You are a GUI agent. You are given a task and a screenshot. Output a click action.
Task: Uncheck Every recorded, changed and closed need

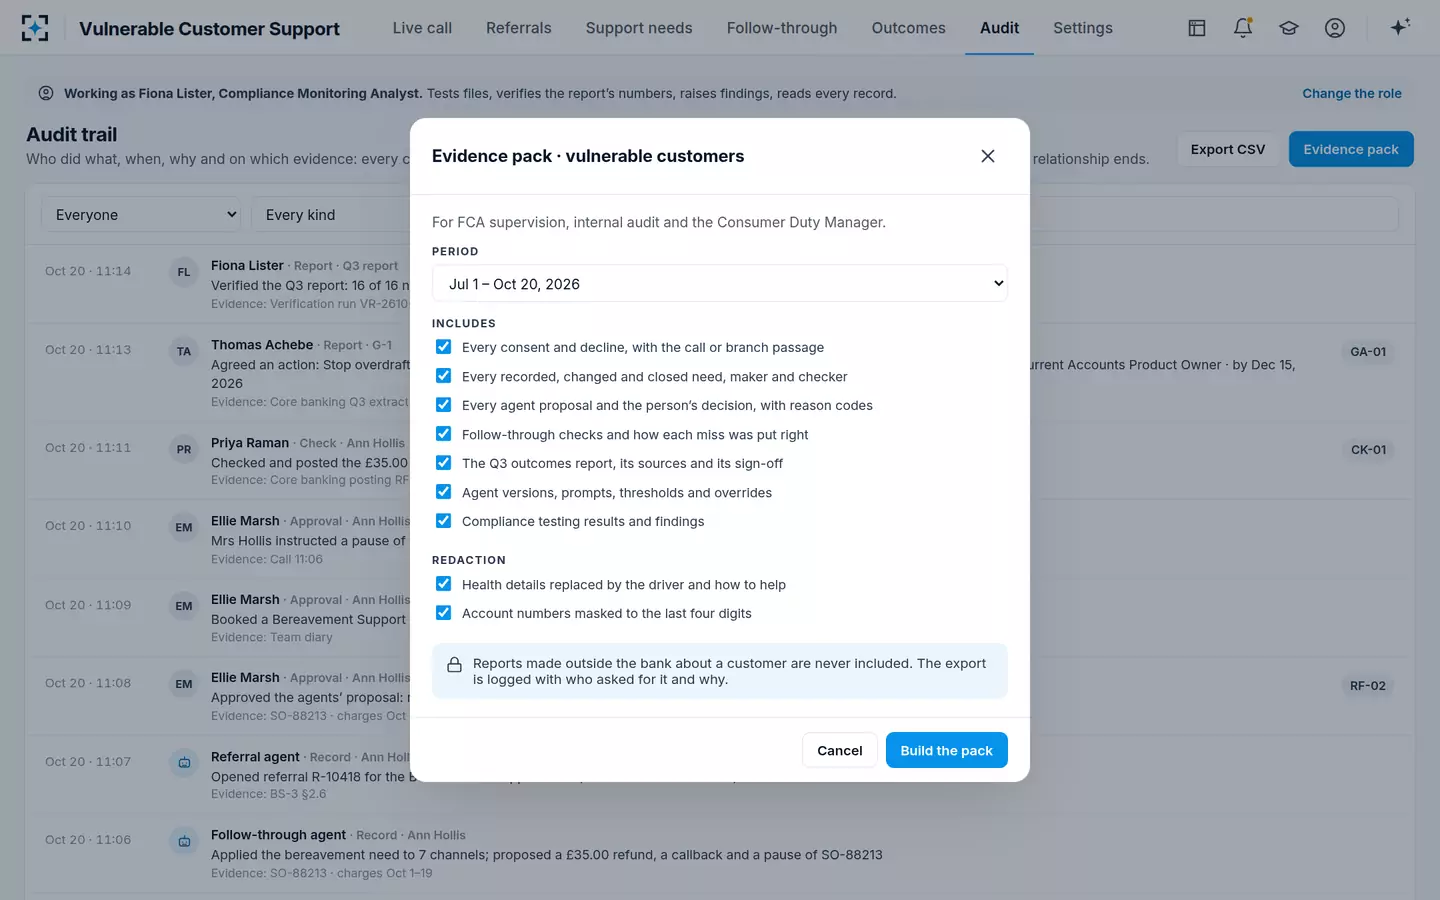click(x=443, y=376)
